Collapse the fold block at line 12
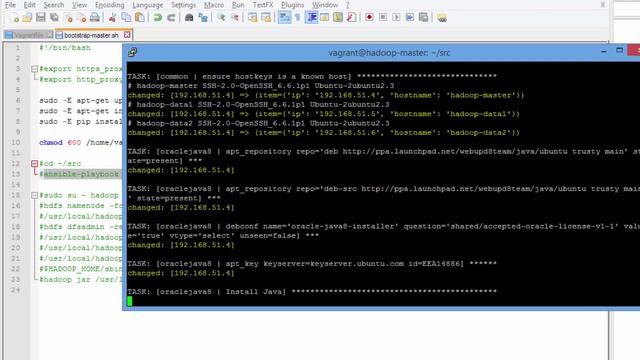This screenshot has width=640, height=360. [35, 164]
